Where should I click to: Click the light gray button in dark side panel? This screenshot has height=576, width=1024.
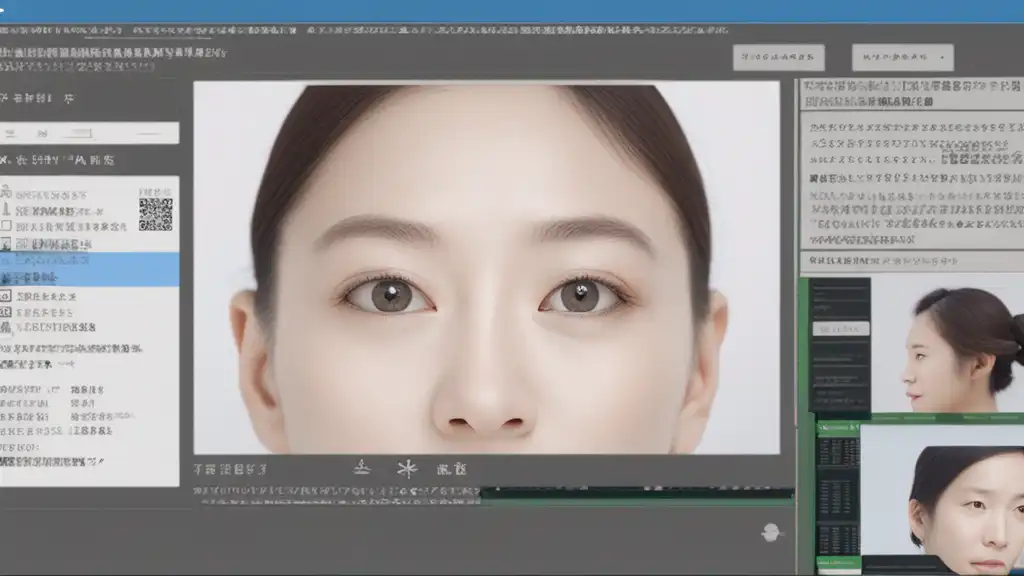tap(840, 329)
